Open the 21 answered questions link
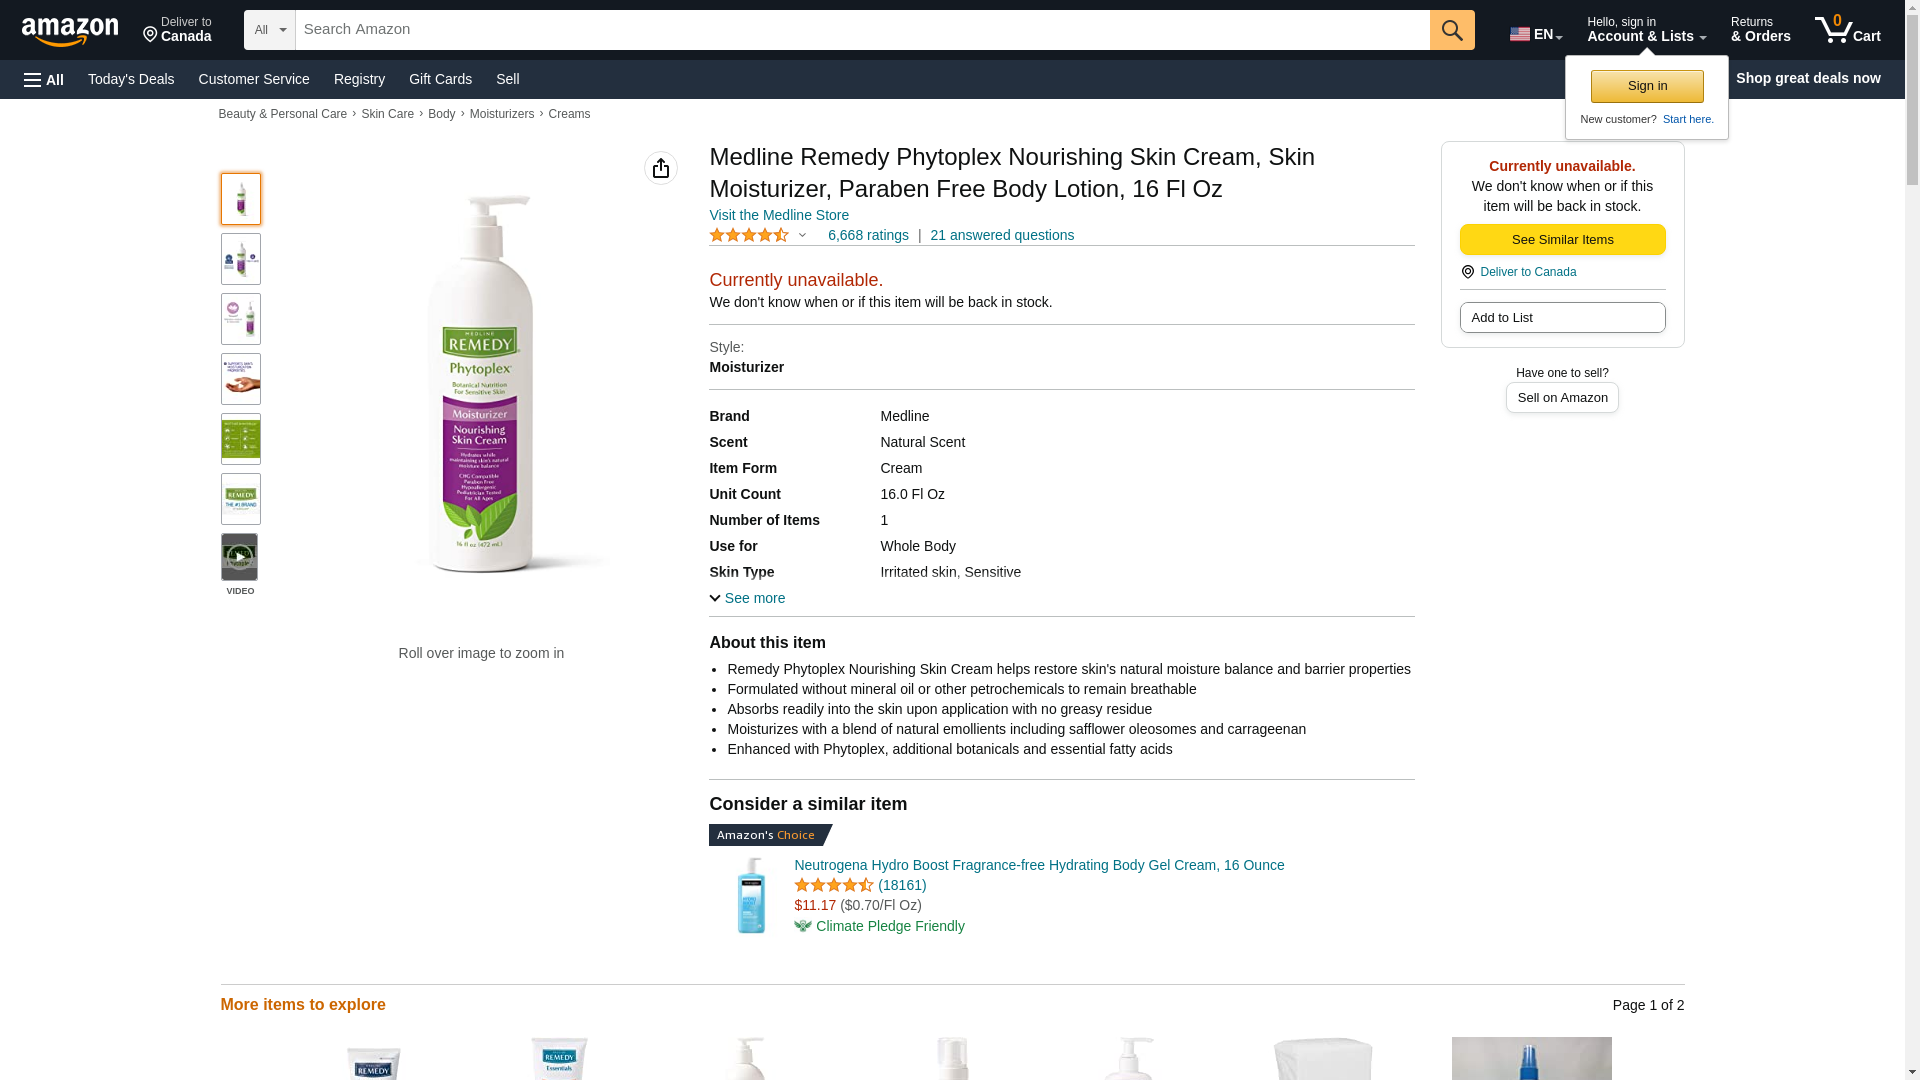This screenshot has width=1920, height=1080. pos(1002,235)
